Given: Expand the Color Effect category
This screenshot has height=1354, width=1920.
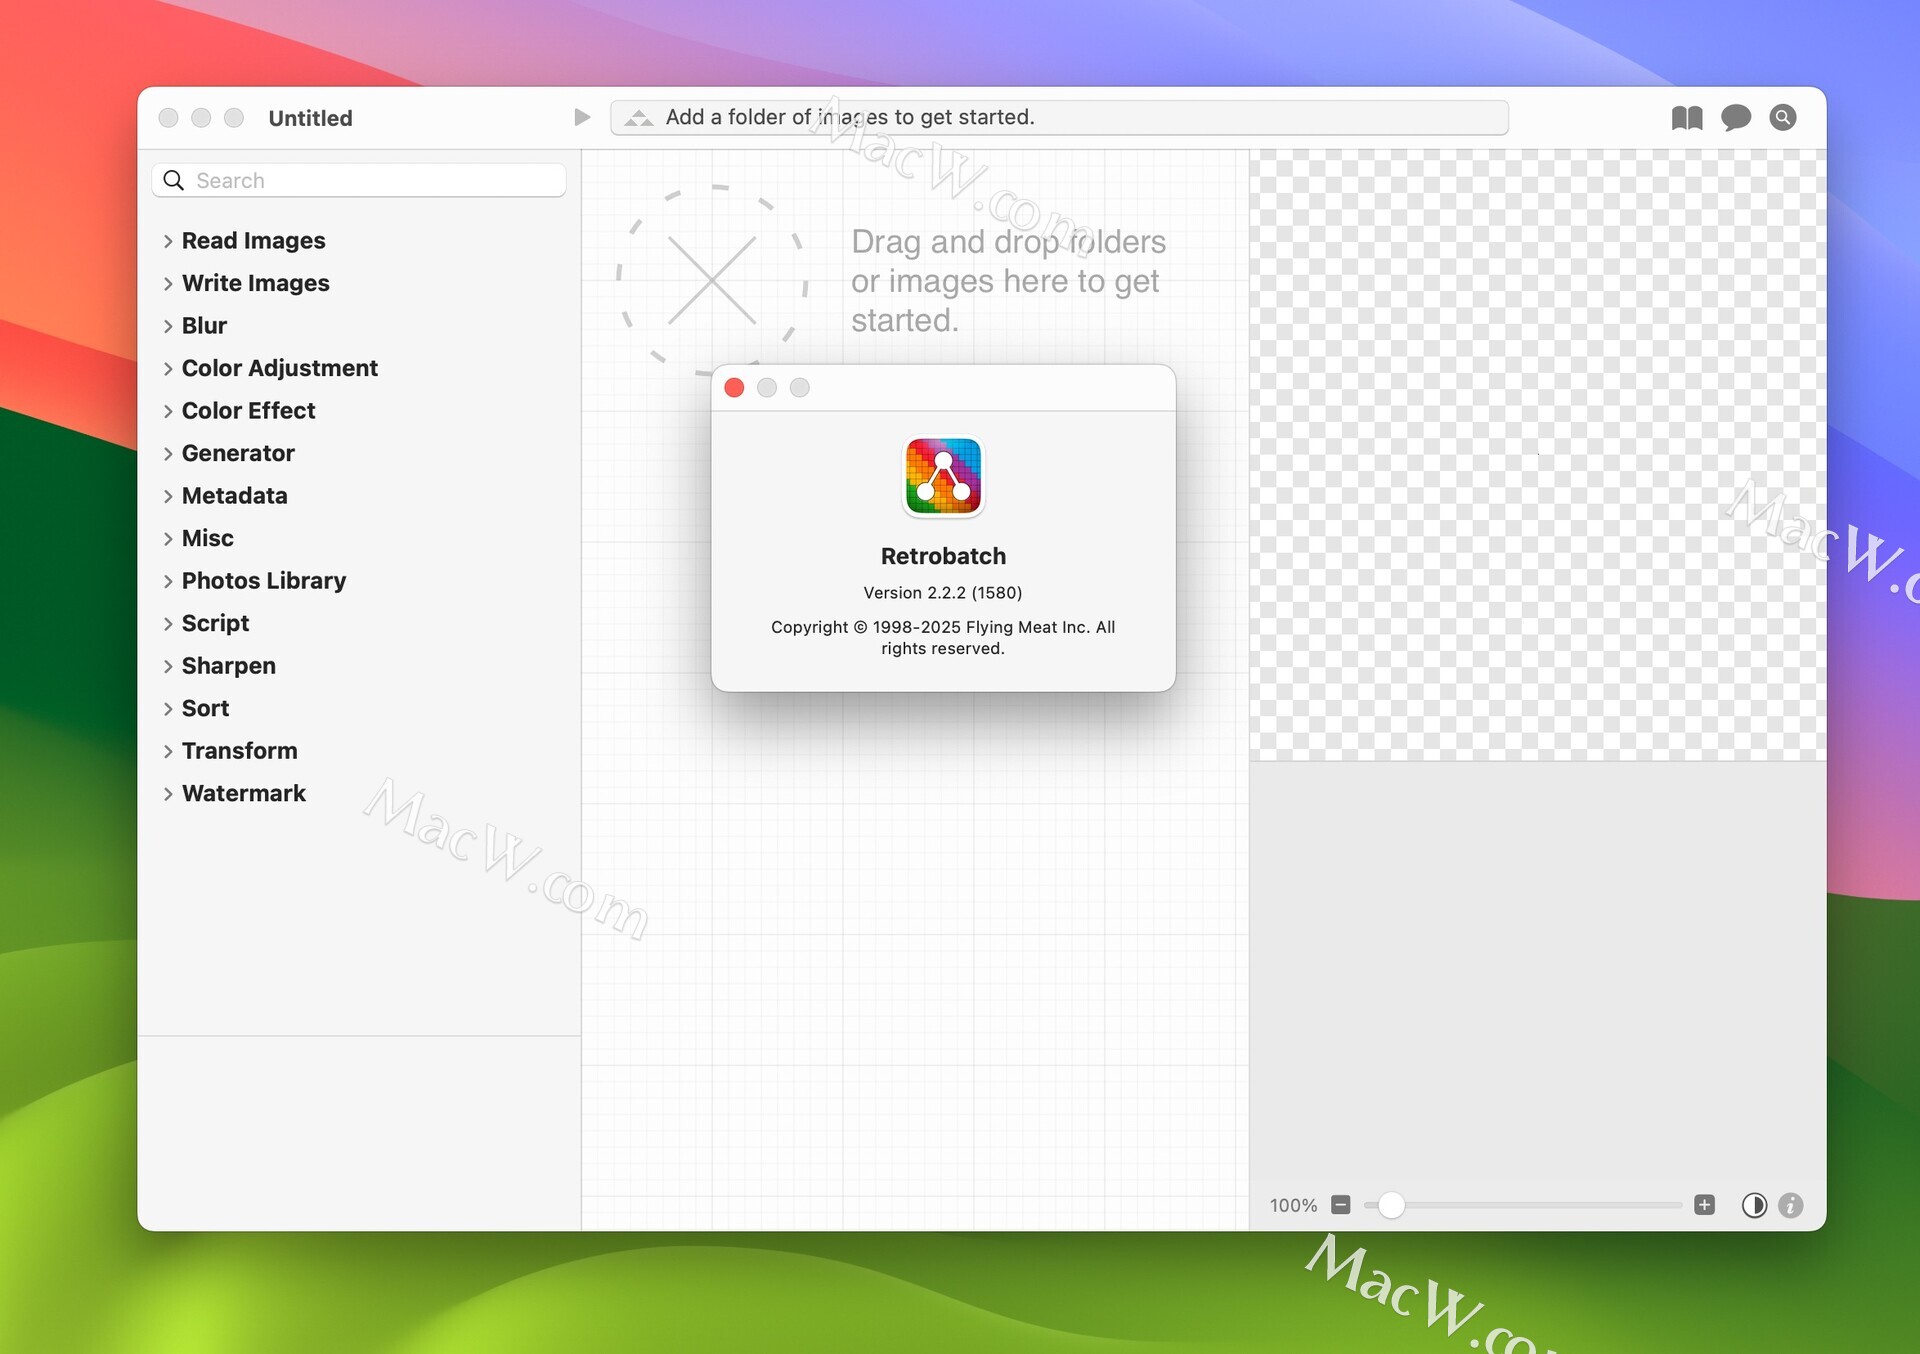Looking at the screenshot, I should (x=168, y=411).
